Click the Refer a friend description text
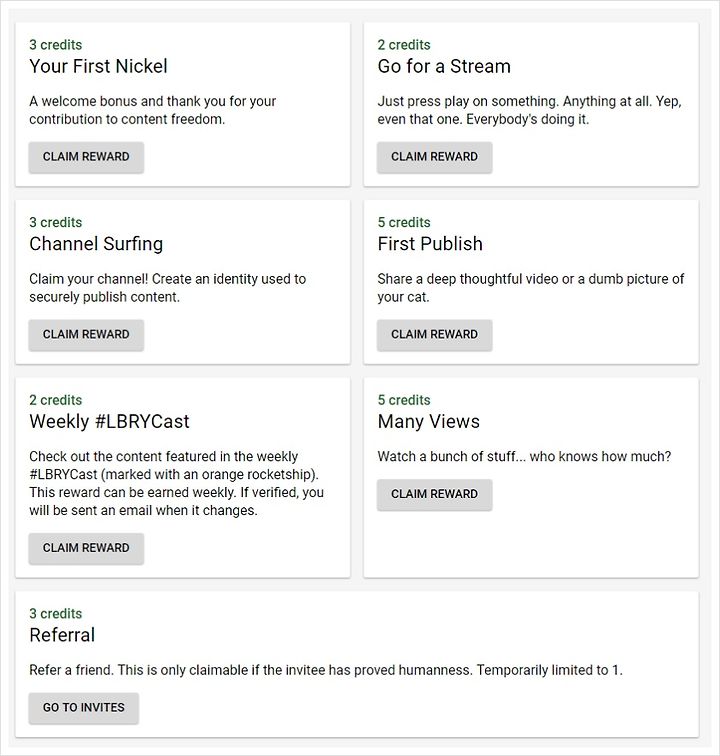Image resolution: width=720 pixels, height=756 pixels. pyautogui.click(x=326, y=670)
